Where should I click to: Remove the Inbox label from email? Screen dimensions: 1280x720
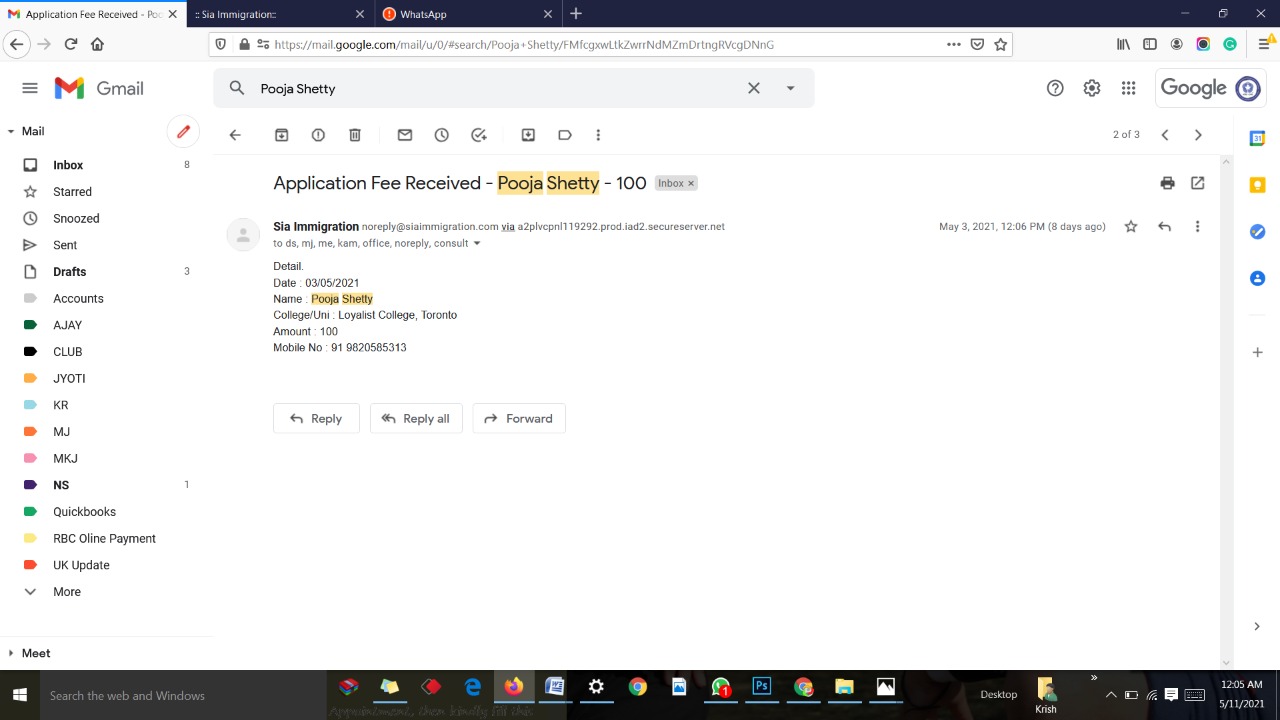[x=690, y=184]
